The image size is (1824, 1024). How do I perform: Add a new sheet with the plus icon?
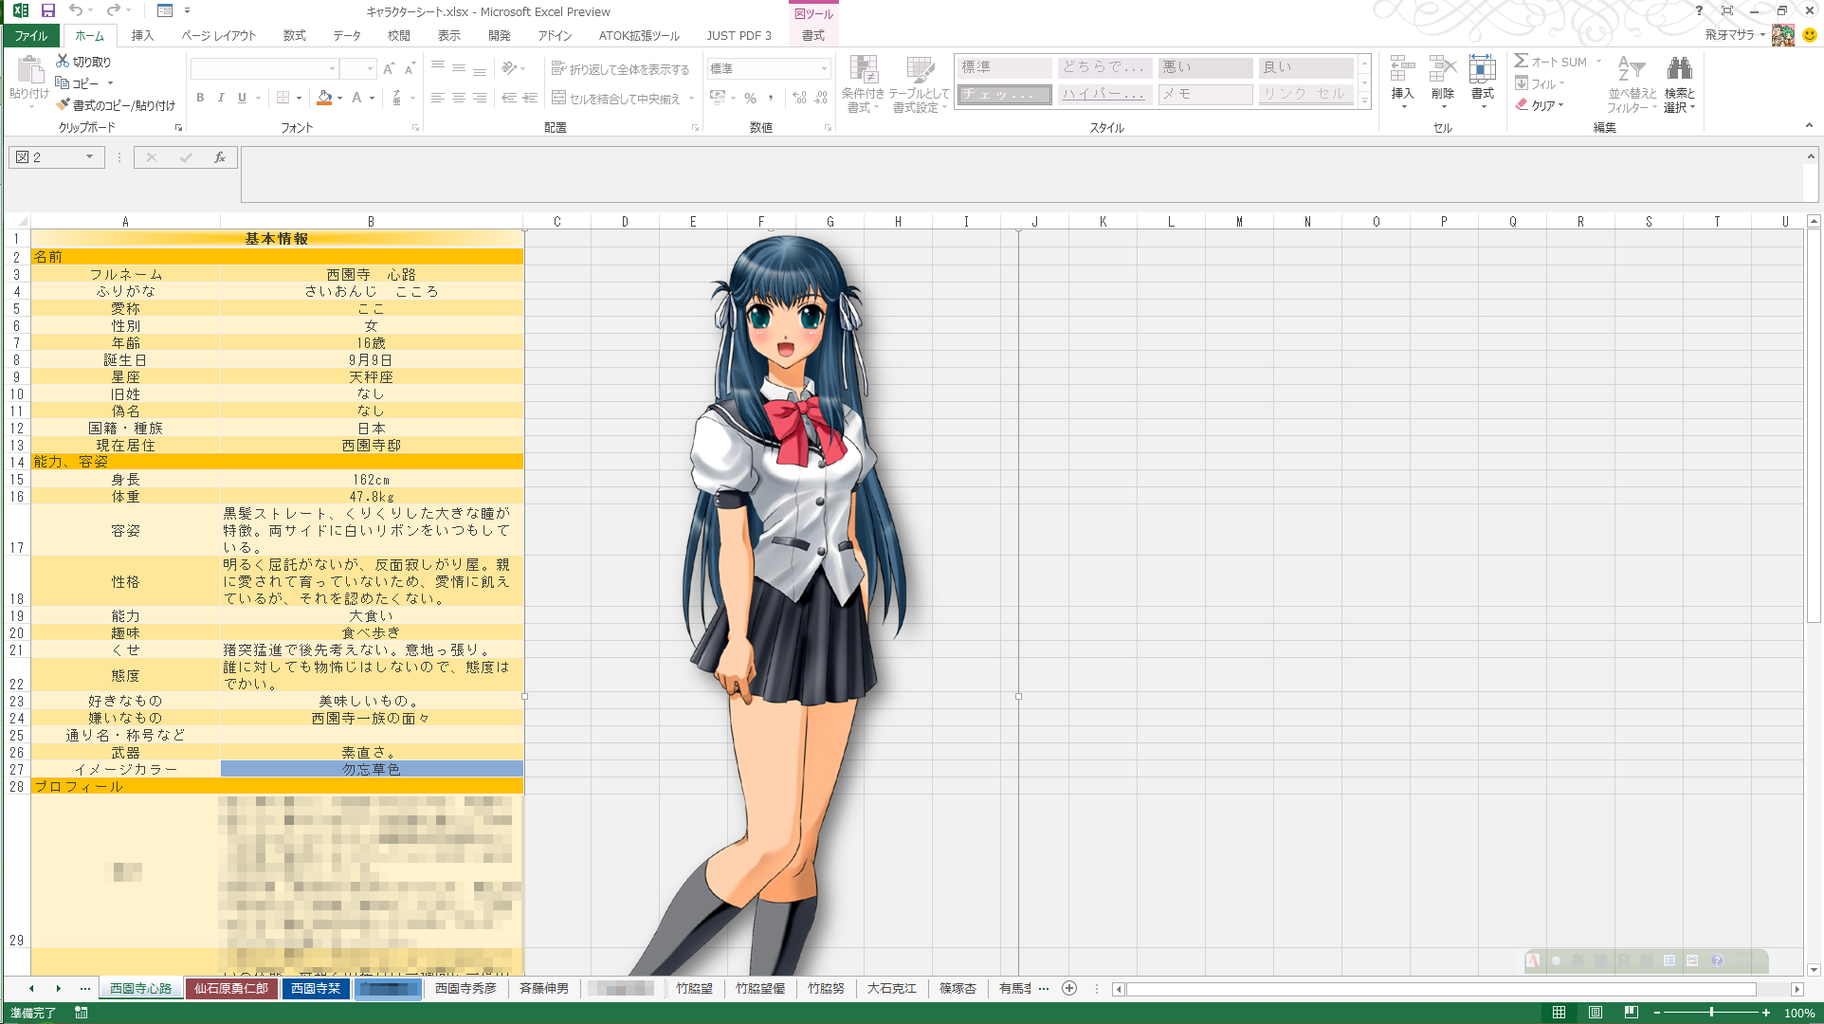coord(1069,988)
